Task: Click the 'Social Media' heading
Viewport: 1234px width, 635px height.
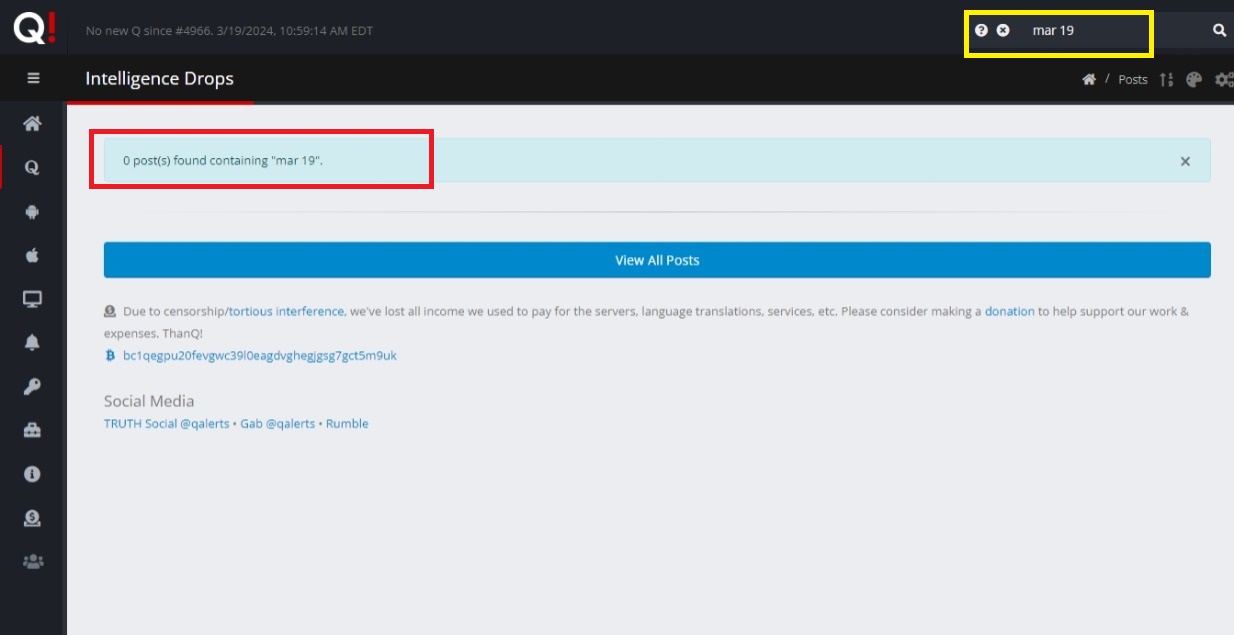Action: pyautogui.click(x=149, y=400)
